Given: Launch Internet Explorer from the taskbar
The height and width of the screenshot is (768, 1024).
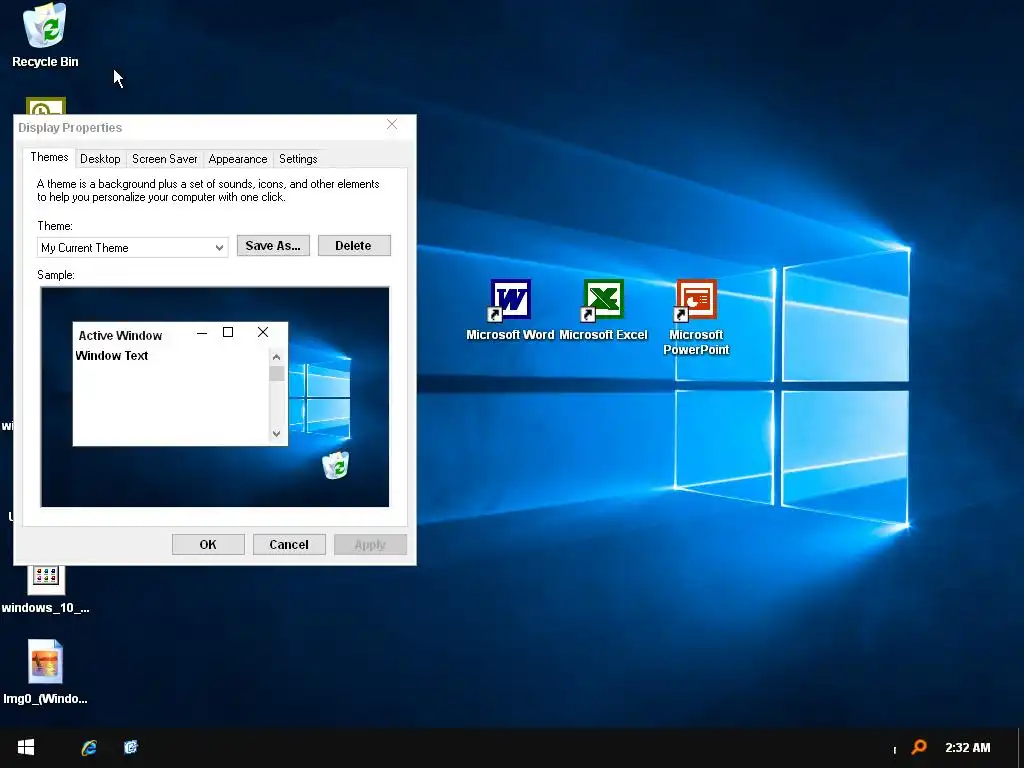Looking at the screenshot, I should coord(89,747).
